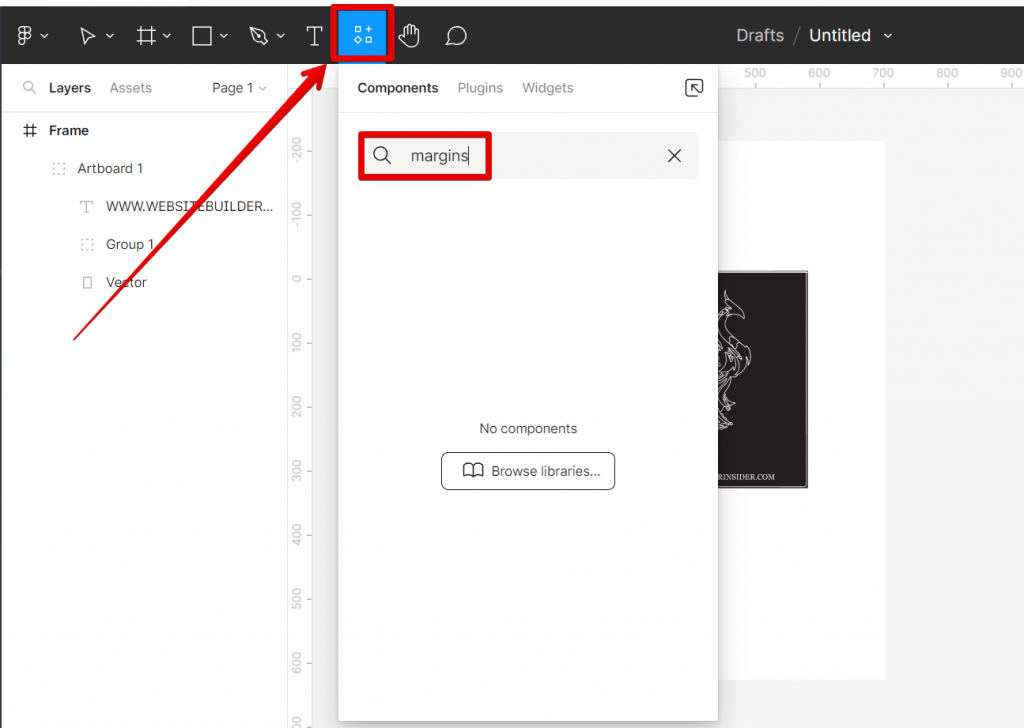Detach the resources panel using corner icon
The width and height of the screenshot is (1024, 728).
[x=694, y=88]
